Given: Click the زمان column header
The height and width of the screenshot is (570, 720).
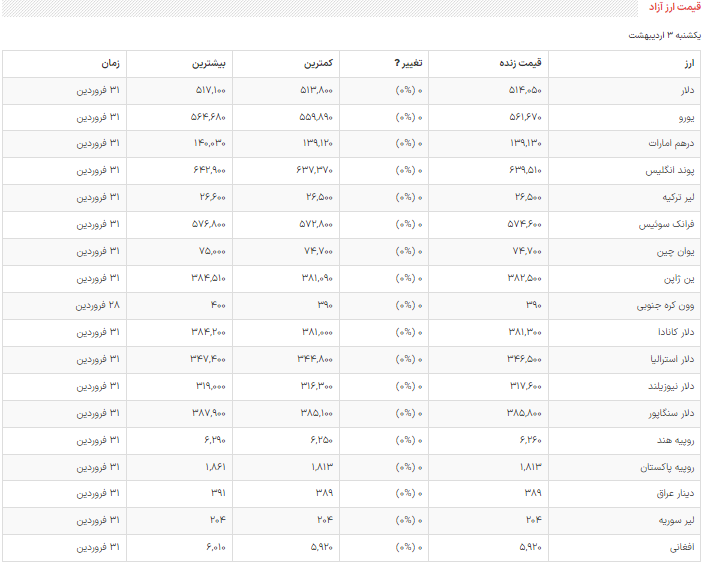Looking at the screenshot, I should [x=110, y=64].
